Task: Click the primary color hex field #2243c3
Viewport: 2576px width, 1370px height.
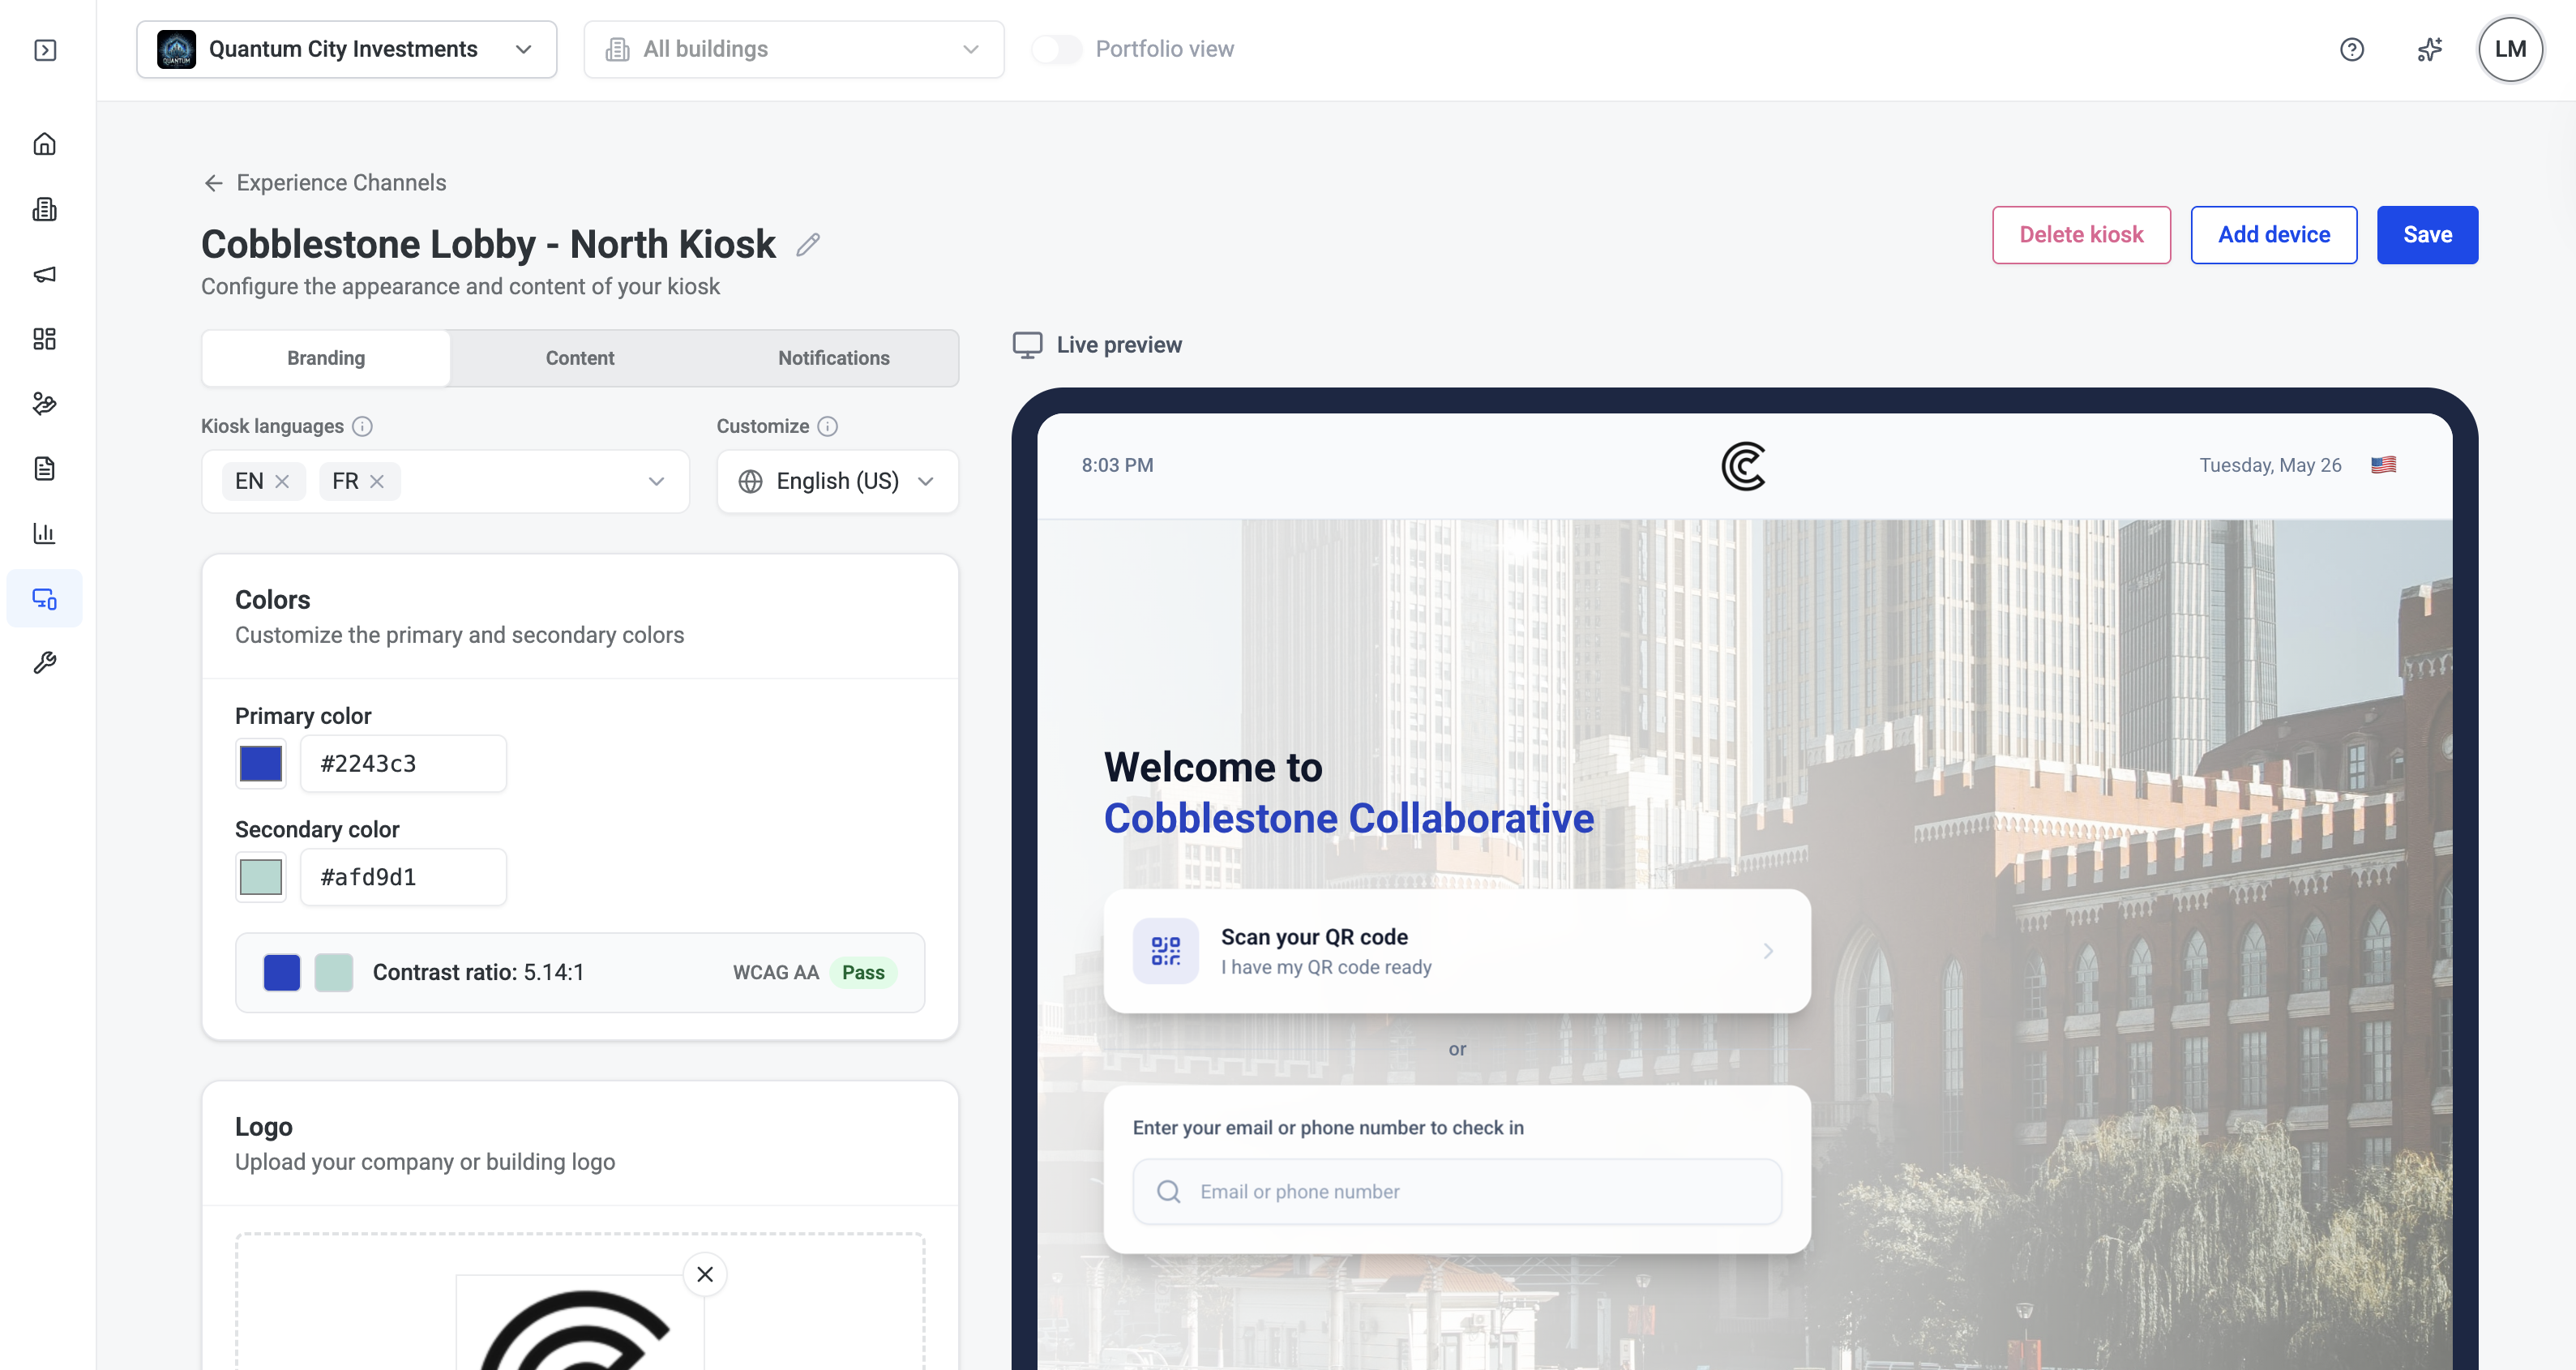Action: [x=403, y=764]
